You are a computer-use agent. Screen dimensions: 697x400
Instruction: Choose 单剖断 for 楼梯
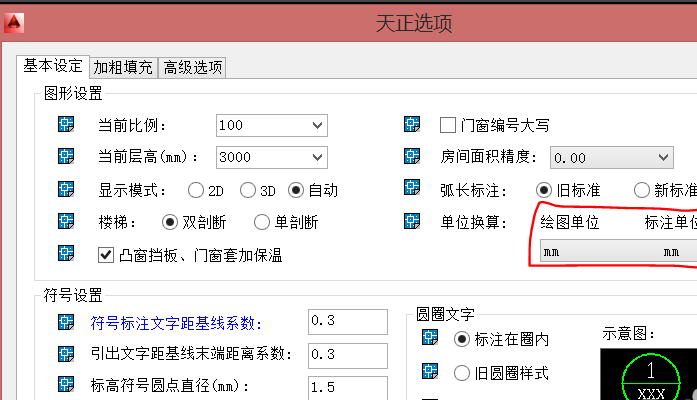(262, 222)
